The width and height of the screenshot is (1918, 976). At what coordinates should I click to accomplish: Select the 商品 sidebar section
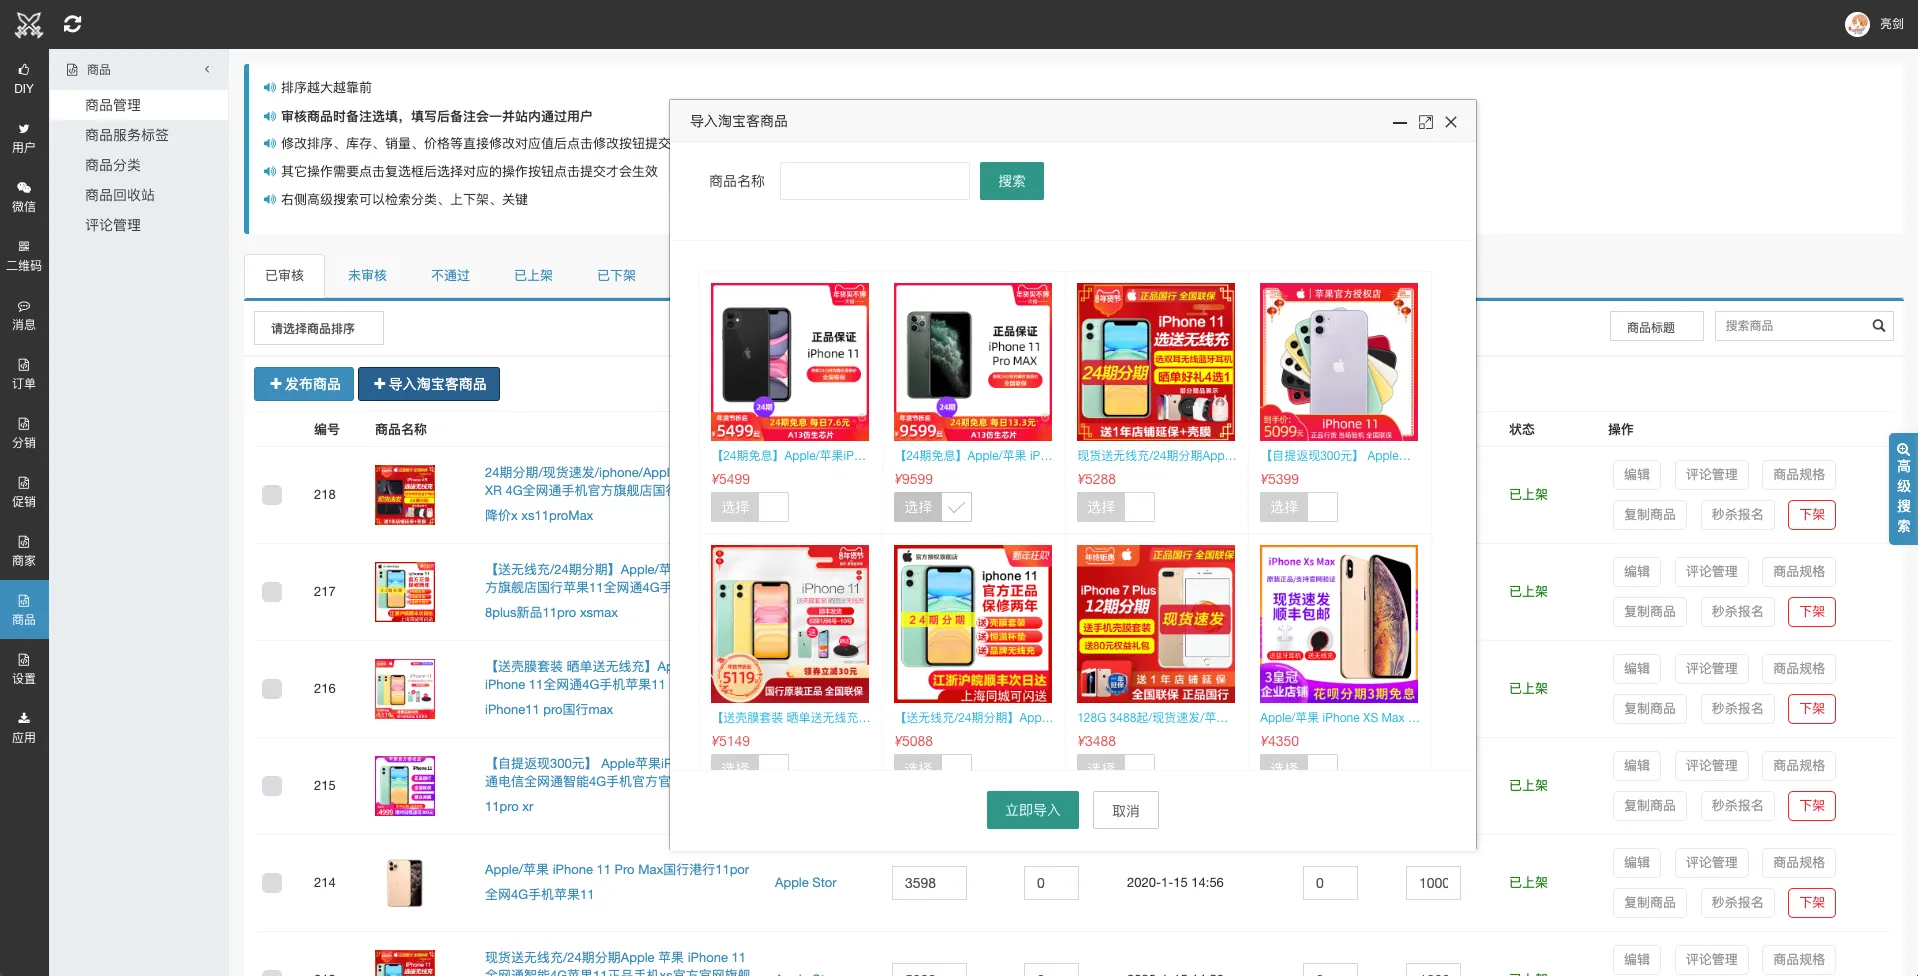(x=24, y=610)
